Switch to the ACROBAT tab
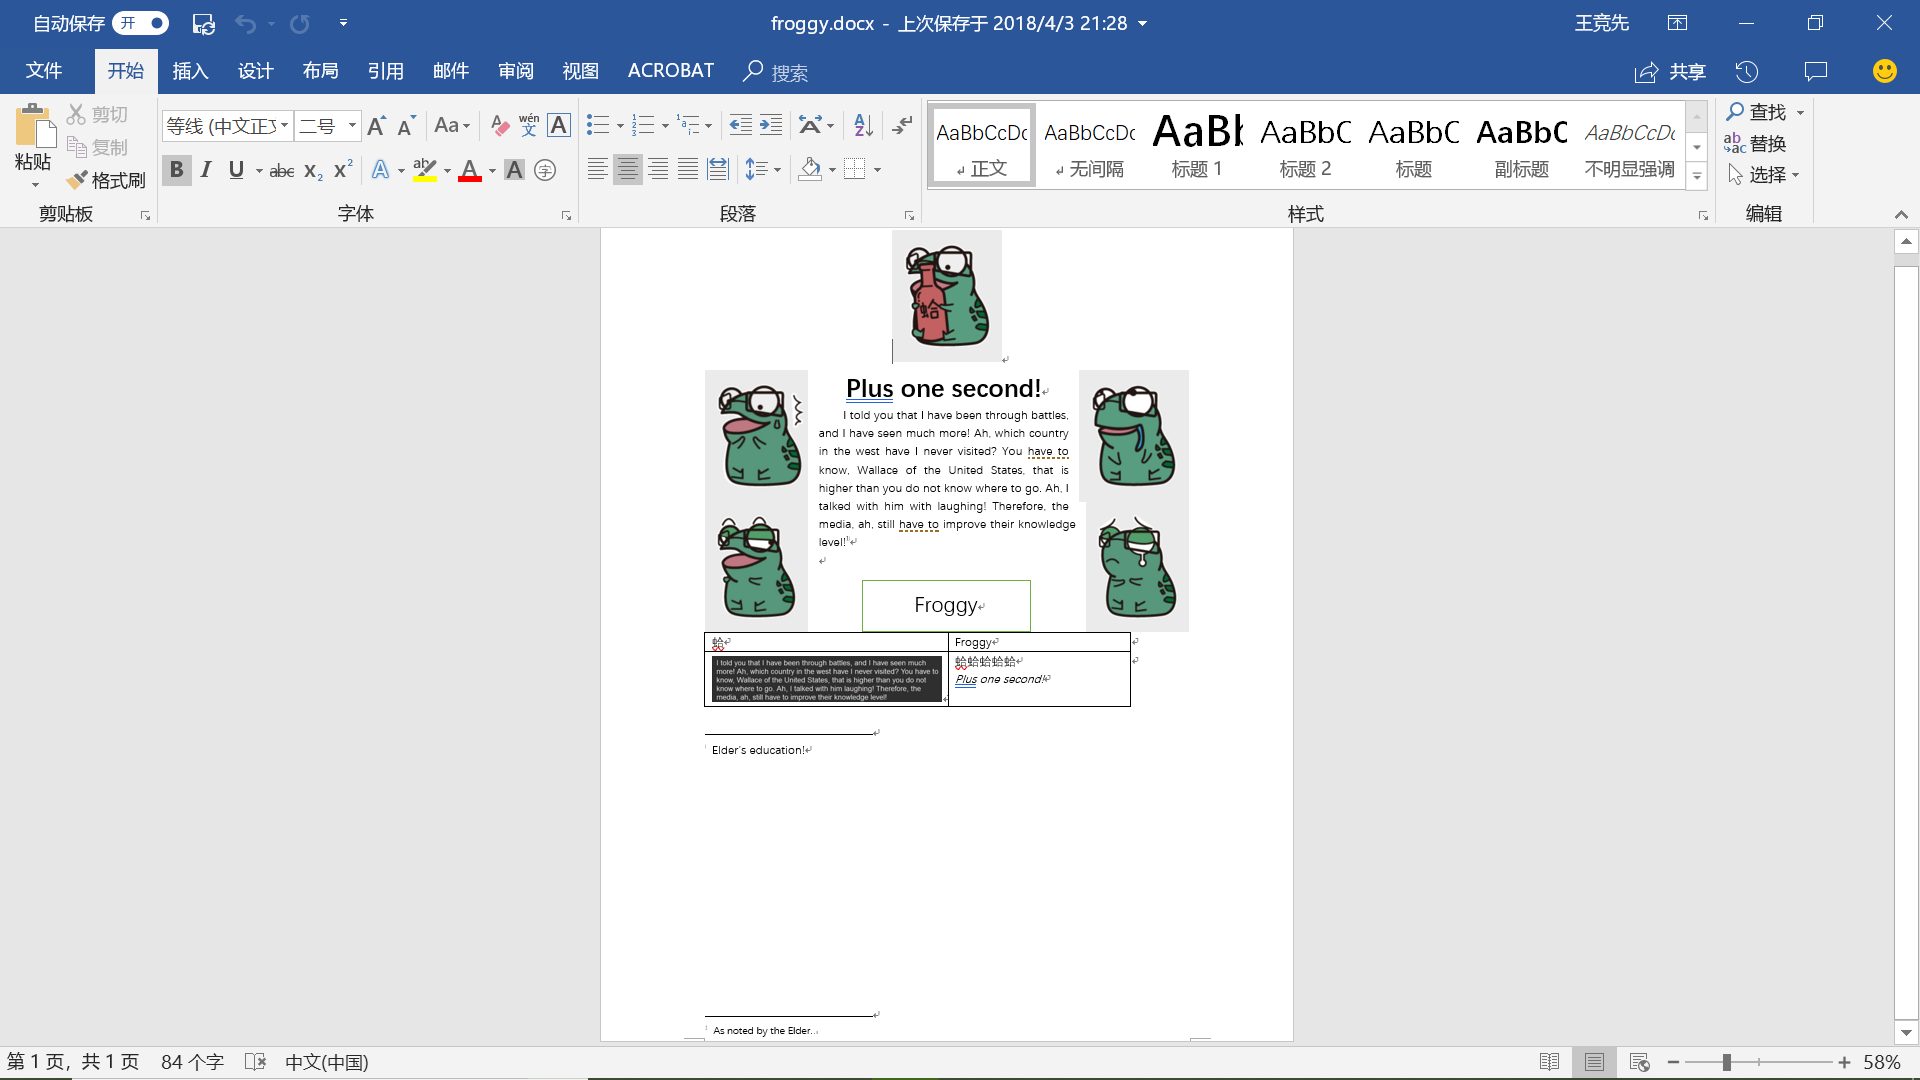 pyautogui.click(x=670, y=71)
